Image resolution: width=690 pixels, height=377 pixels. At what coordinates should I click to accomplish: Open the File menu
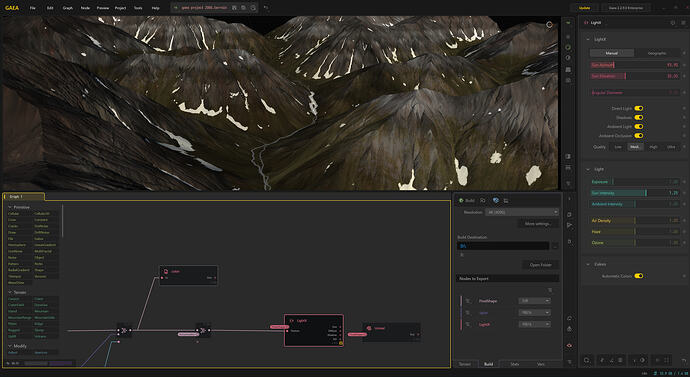(x=33, y=8)
